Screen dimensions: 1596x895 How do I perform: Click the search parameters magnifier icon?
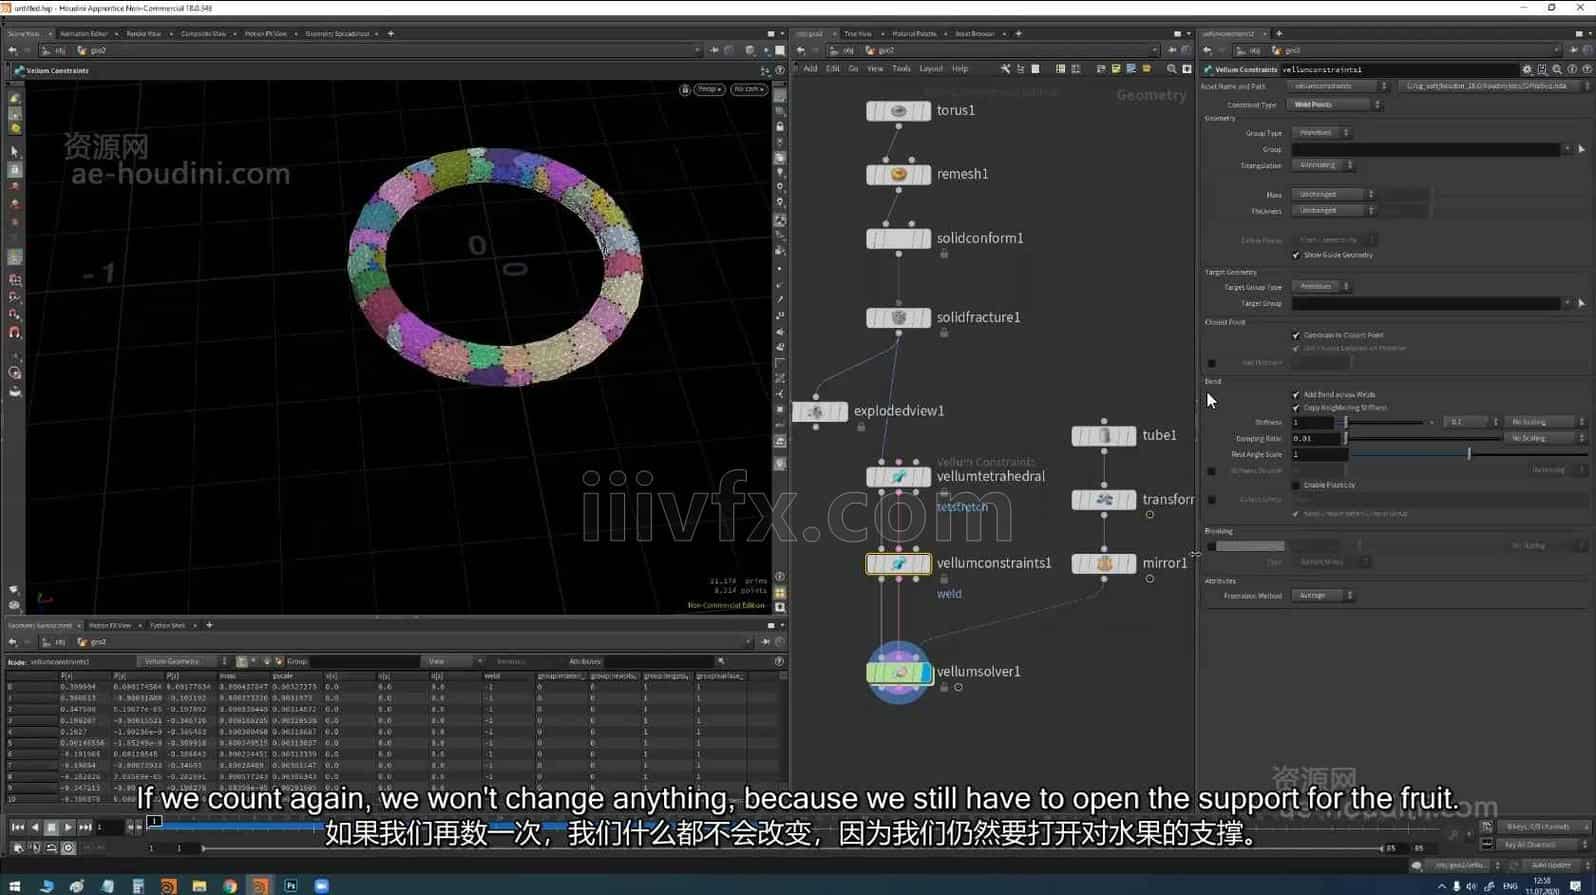click(1557, 70)
